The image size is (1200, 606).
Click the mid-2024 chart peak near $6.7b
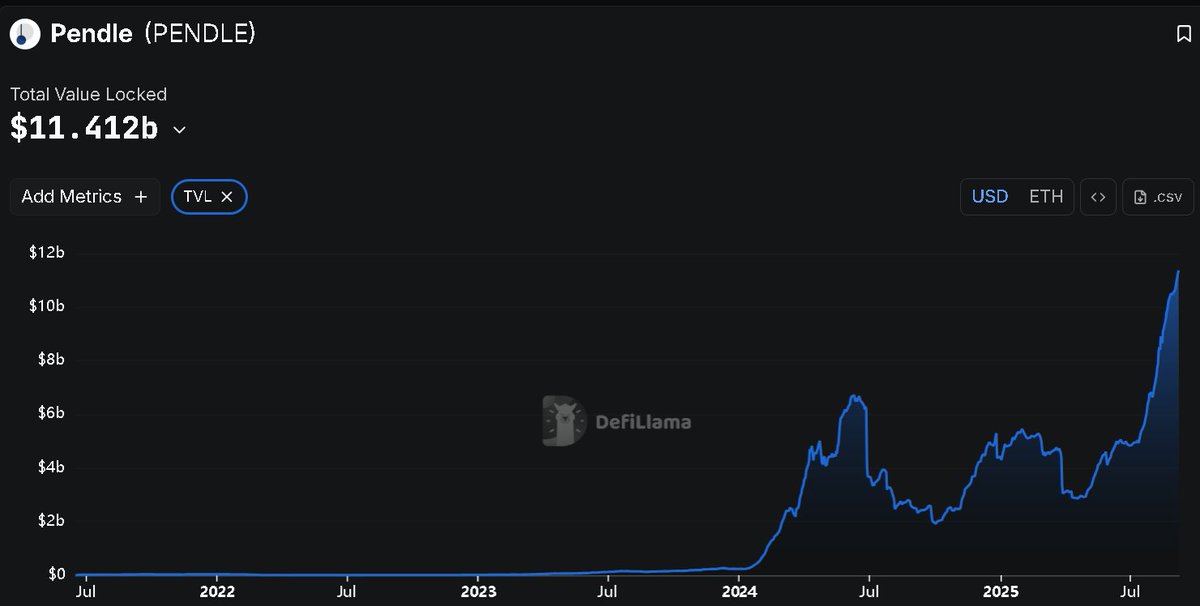[856, 397]
